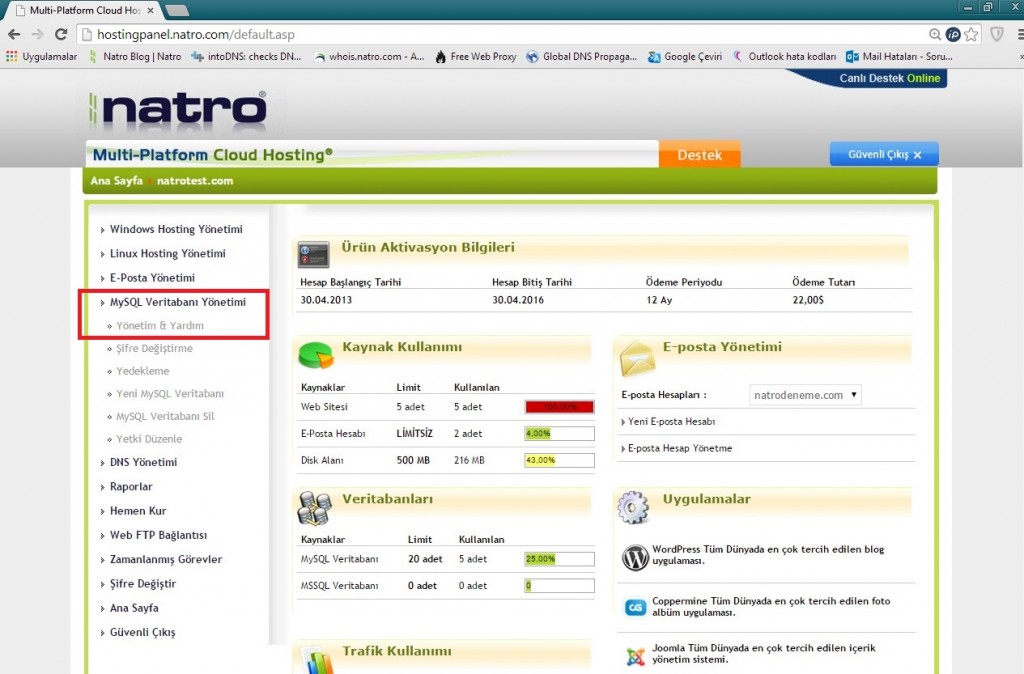1024x674 pixels.
Task: Click the Uygulamalar gear icon
Action: coord(633,507)
